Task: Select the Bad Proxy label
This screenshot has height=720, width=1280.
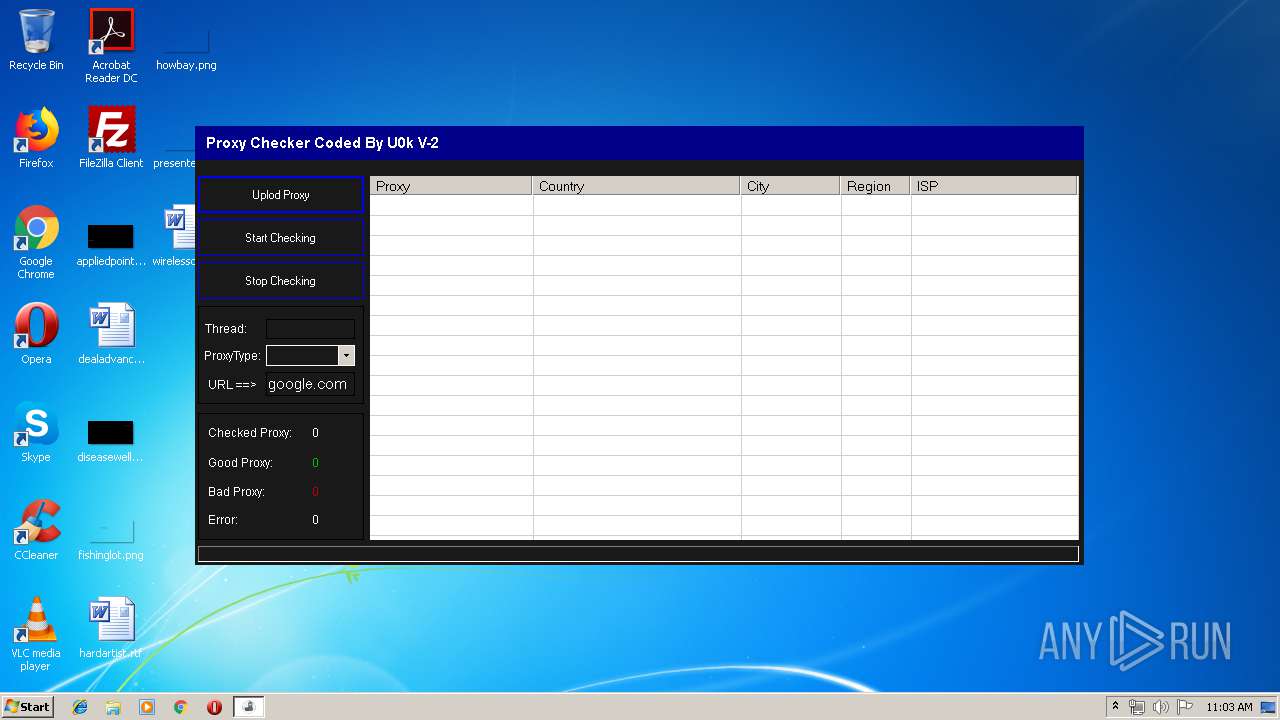Action: (236, 492)
